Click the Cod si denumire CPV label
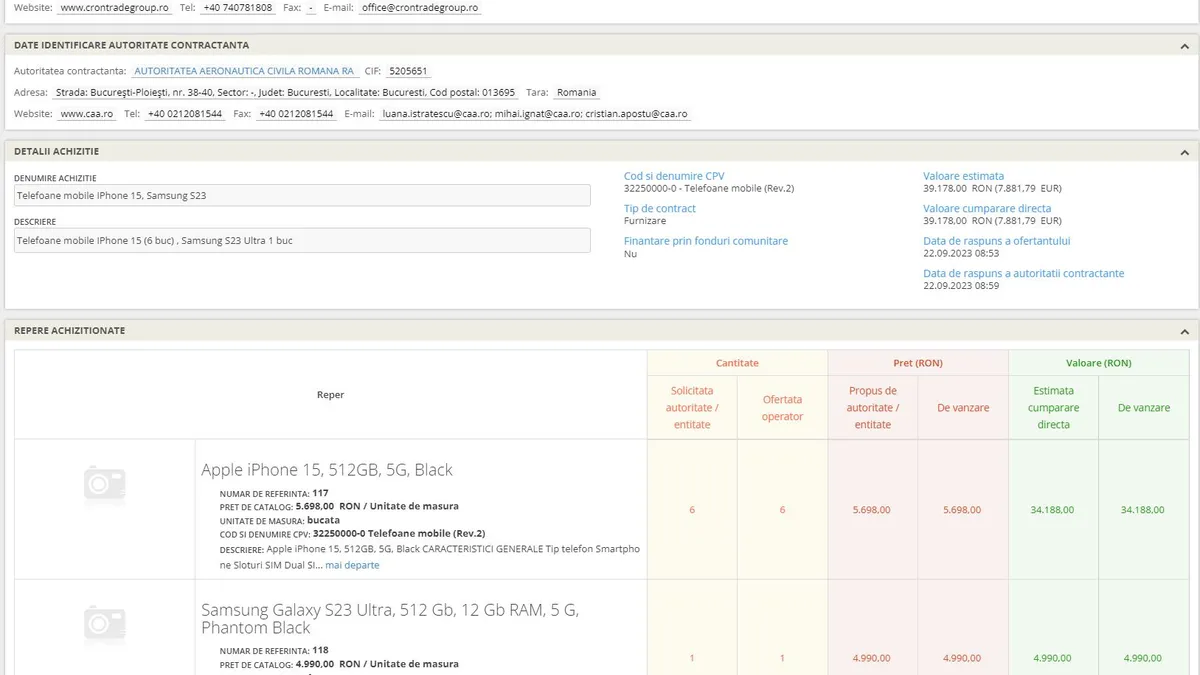Viewport: 1200px width, 675px height. (674, 176)
